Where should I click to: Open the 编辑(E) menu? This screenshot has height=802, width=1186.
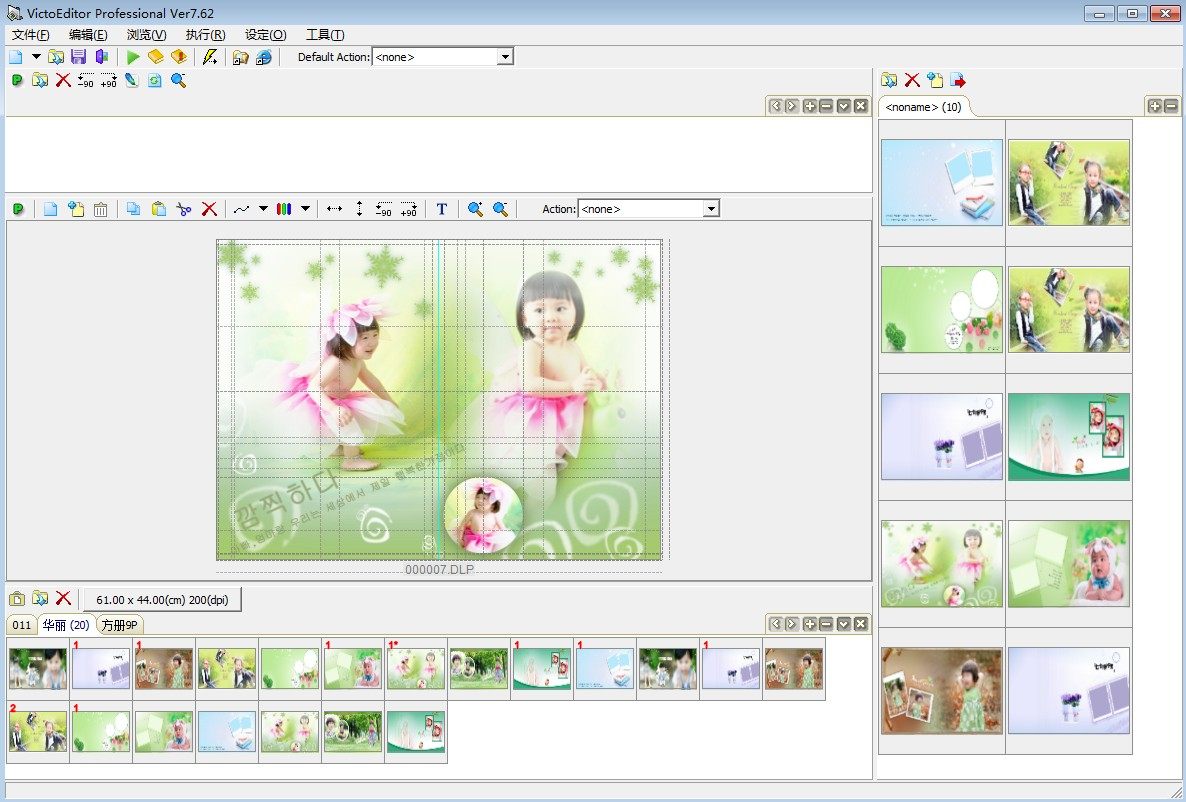(88, 35)
